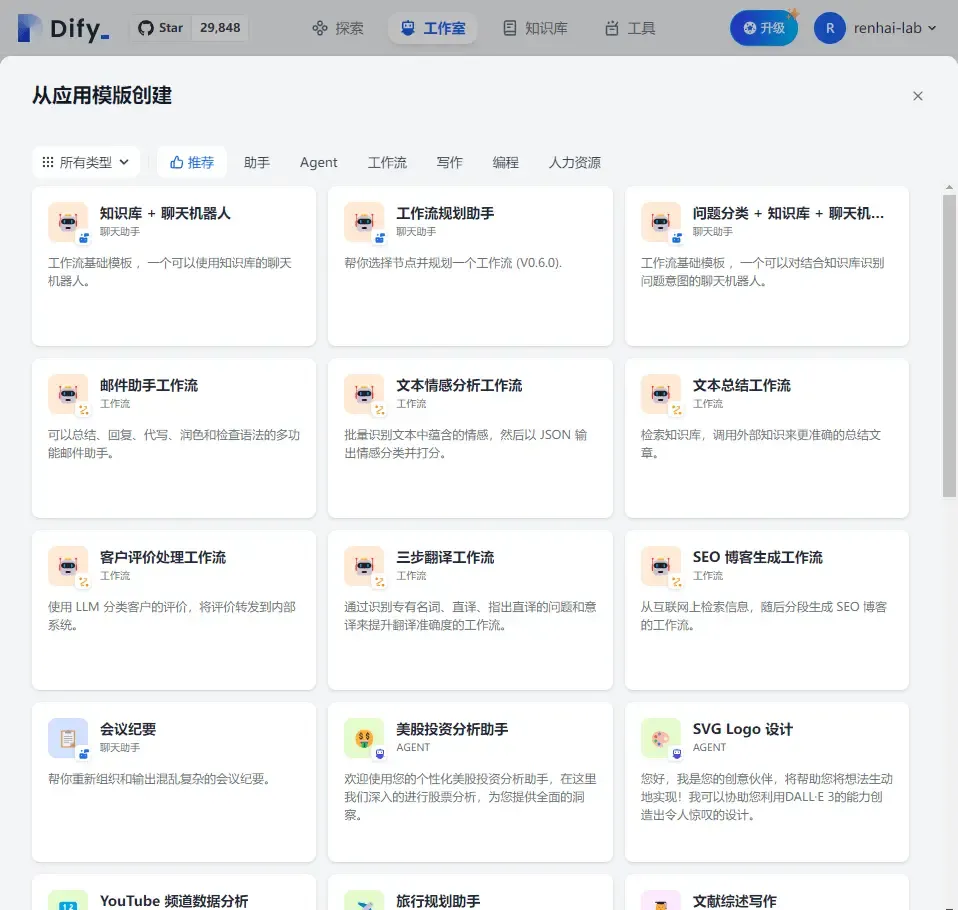The width and height of the screenshot is (958, 910).
Task: Click robot icon of 工作流规划助手
Action: [x=364, y=222]
